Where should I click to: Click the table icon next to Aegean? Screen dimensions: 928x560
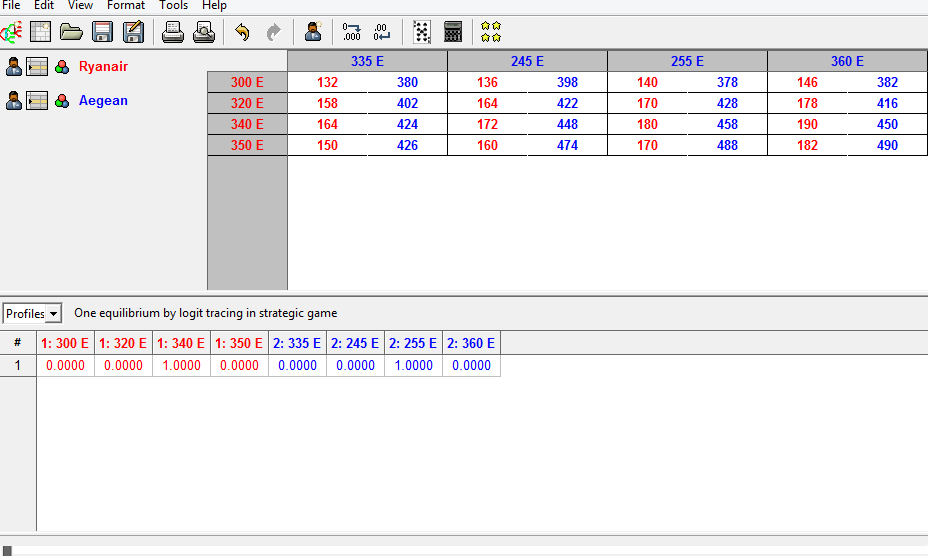pos(37,101)
